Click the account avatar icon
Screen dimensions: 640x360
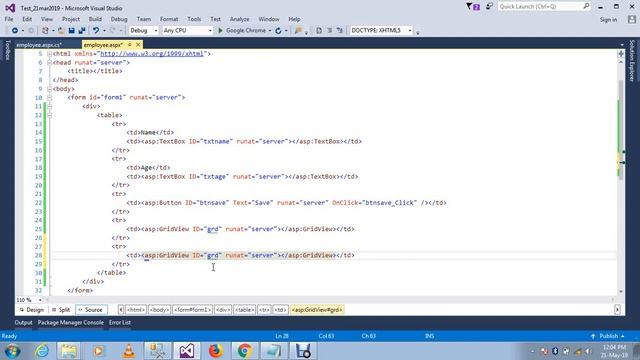click(x=632, y=19)
